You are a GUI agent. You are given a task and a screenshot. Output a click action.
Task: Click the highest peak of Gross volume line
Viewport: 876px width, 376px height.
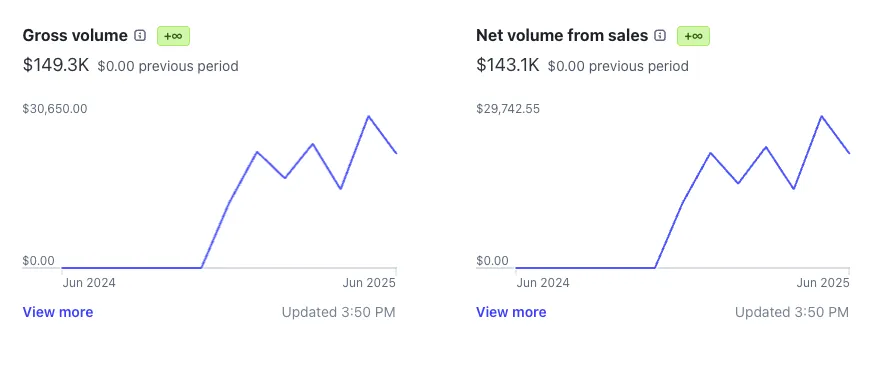coord(368,116)
